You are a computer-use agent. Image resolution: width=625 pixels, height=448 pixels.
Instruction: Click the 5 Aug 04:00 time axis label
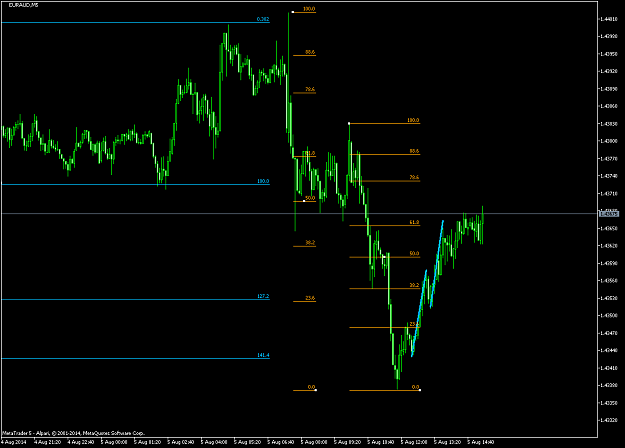[x=214, y=442]
